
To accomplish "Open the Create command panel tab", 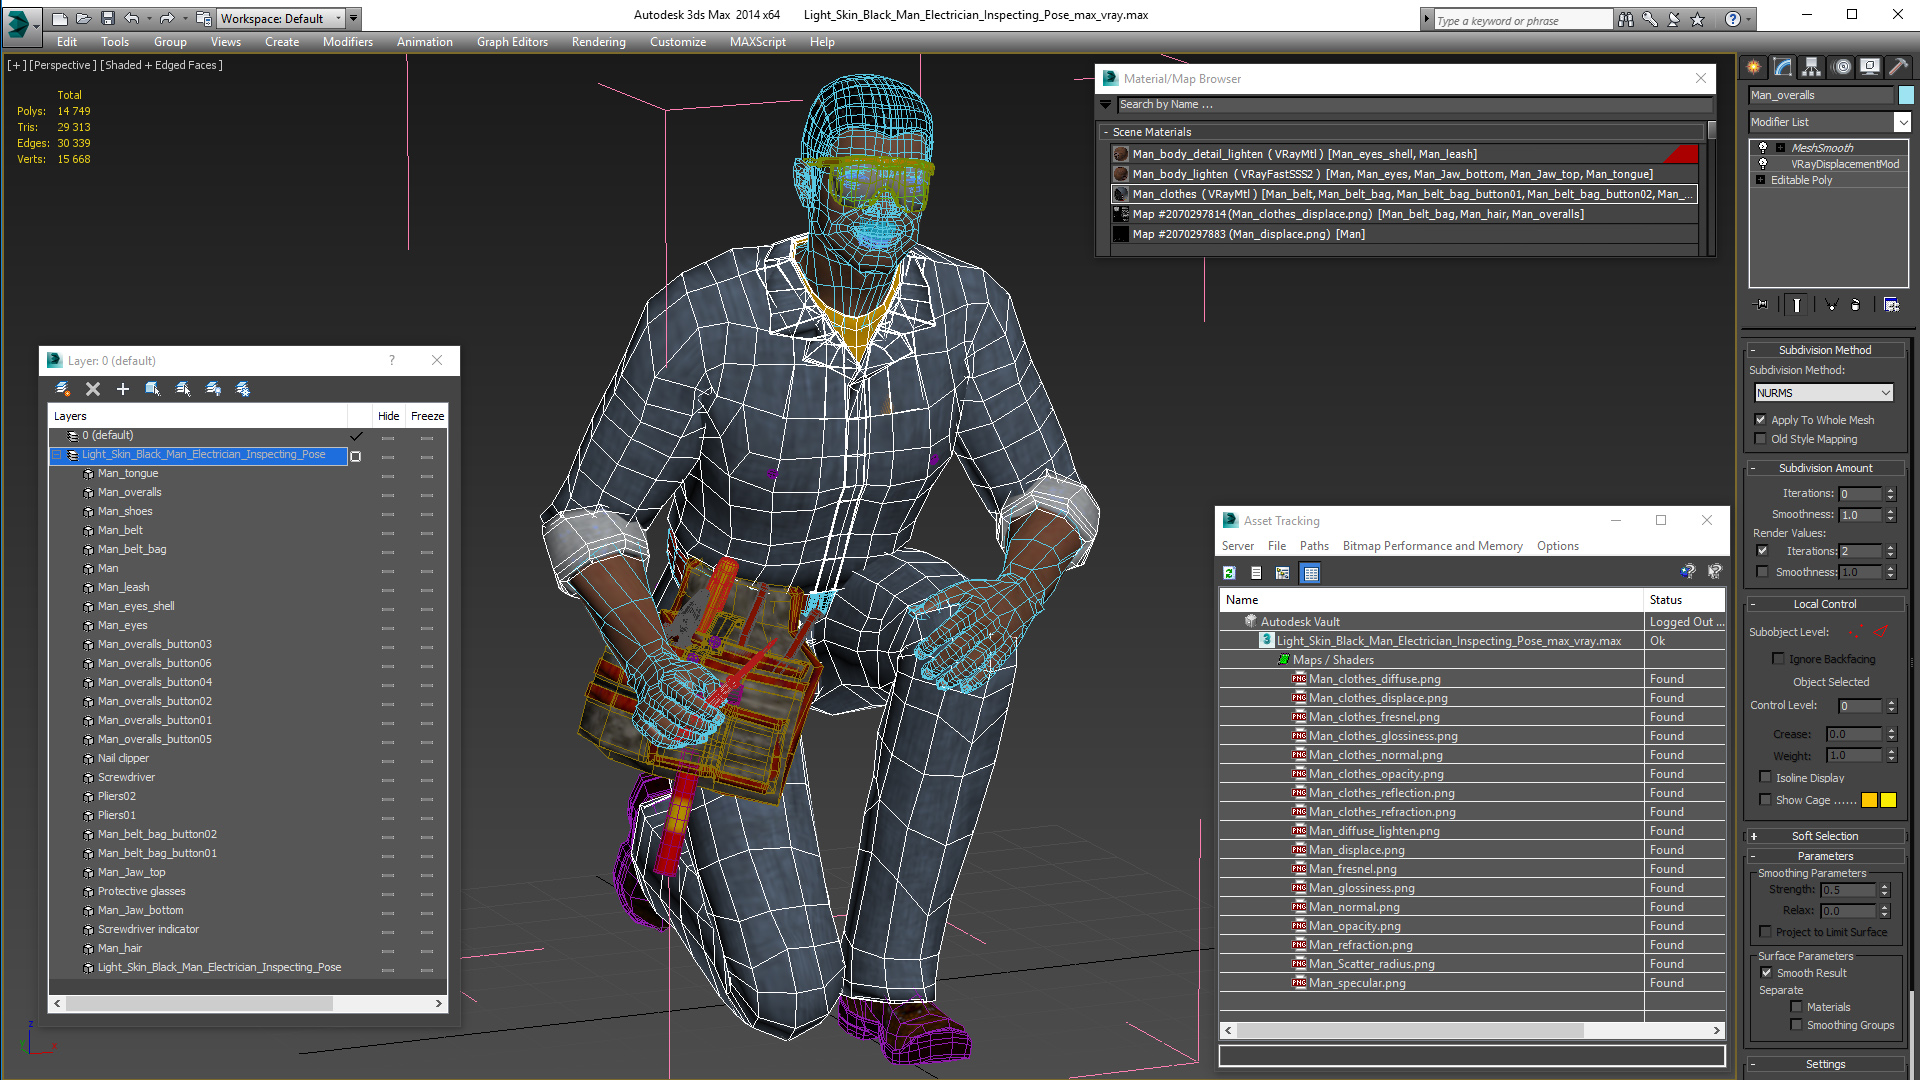I will coord(1754,67).
